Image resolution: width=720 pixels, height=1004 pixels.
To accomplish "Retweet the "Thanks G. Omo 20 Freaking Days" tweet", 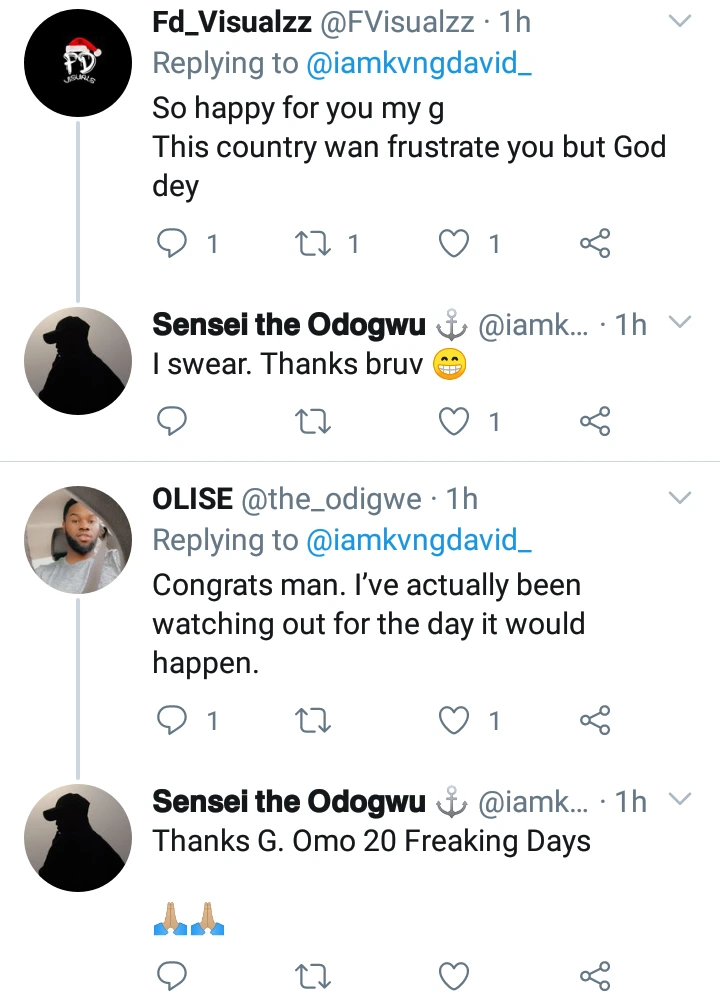I will tap(313, 976).
